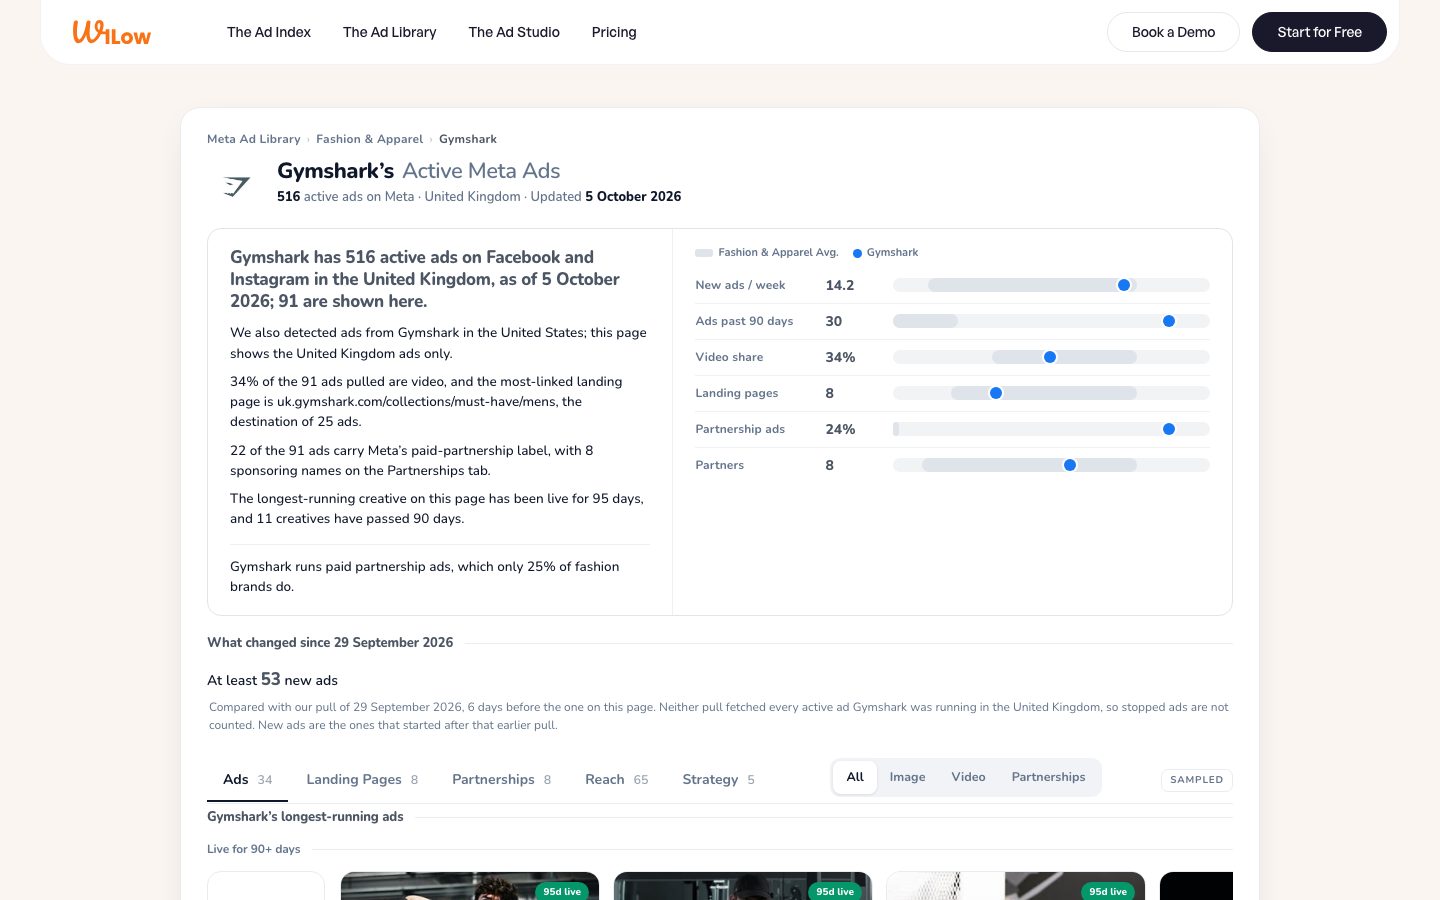Filter ads by Video

click(x=968, y=777)
